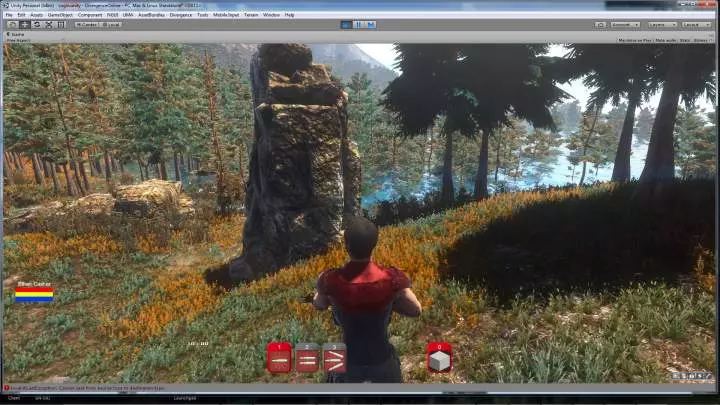Open the GameObject menu
Image resolution: width=720 pixels, height=405 pixels.
click(x=60, y=15)
